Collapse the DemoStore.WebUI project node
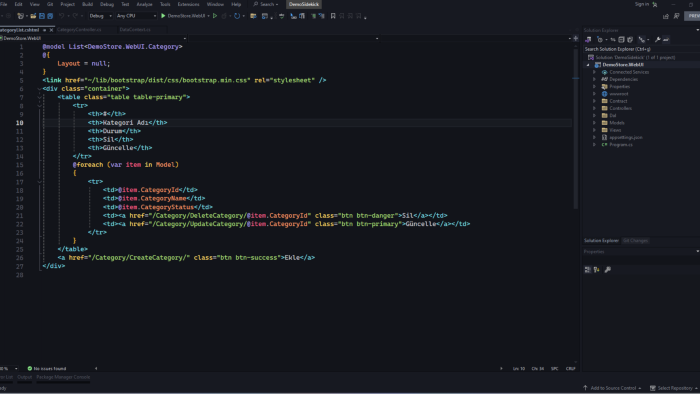Image resolution: width=700 pixels, height=394 pixels. (x=588, y=65)
